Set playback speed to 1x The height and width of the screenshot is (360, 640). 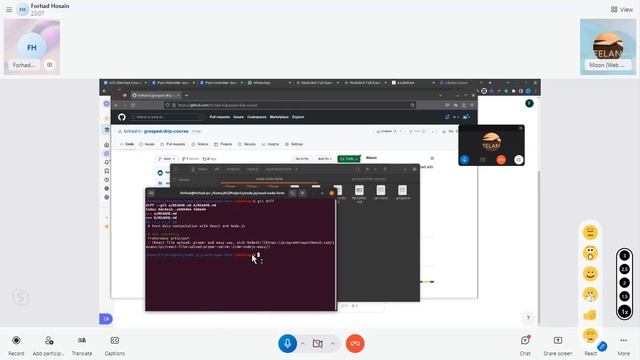click(x=624, y=311)
